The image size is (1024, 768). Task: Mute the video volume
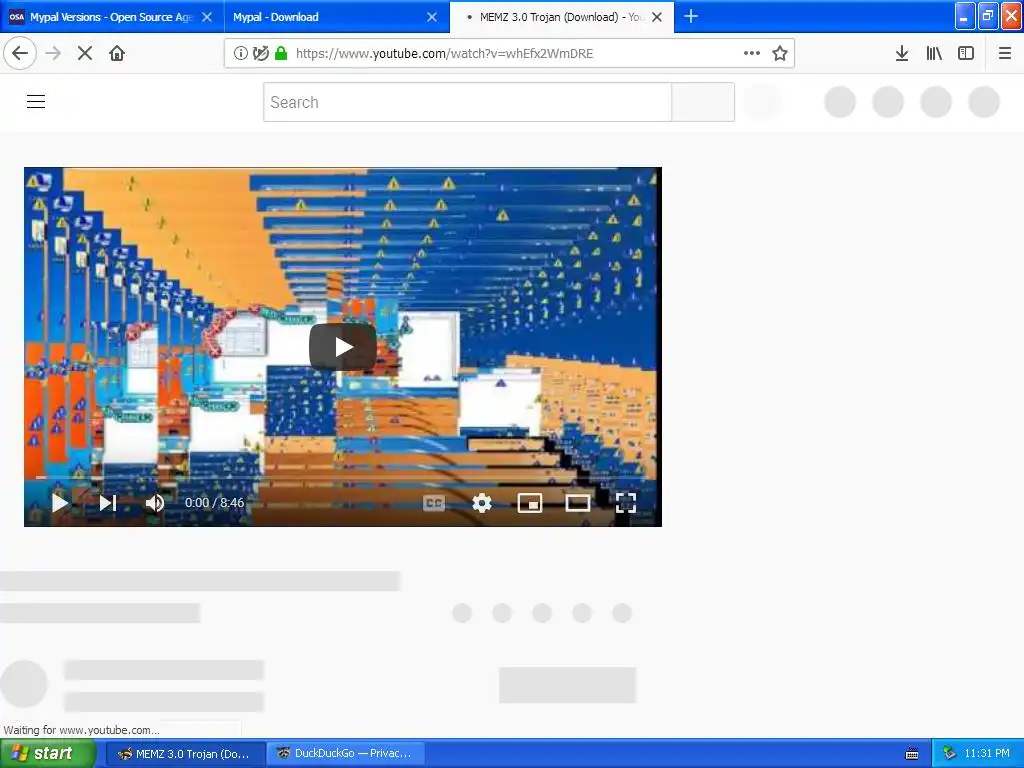coord(155,503)
